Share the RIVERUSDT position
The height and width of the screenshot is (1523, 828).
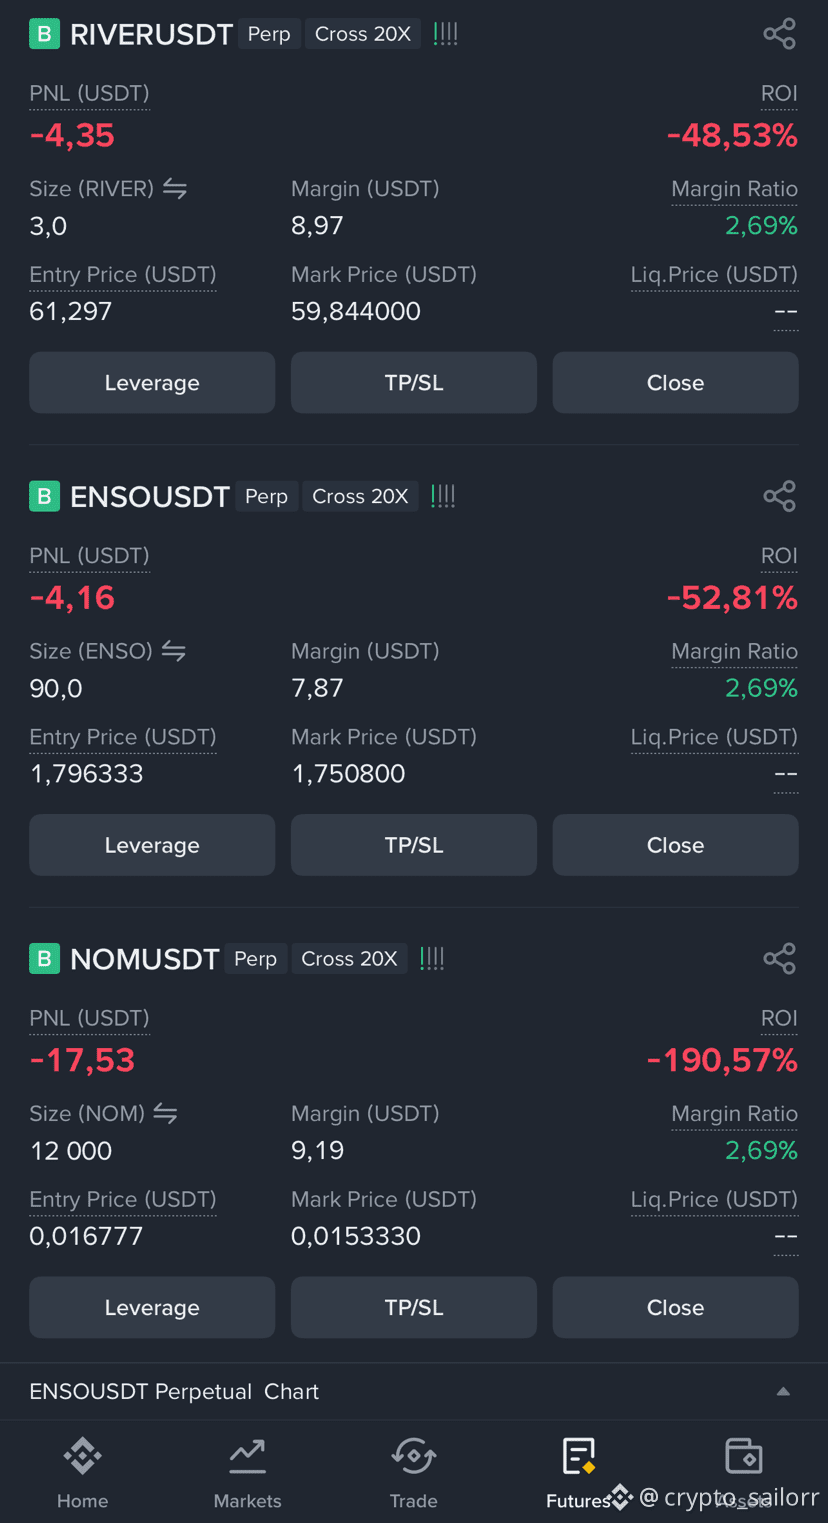(779, 34)
